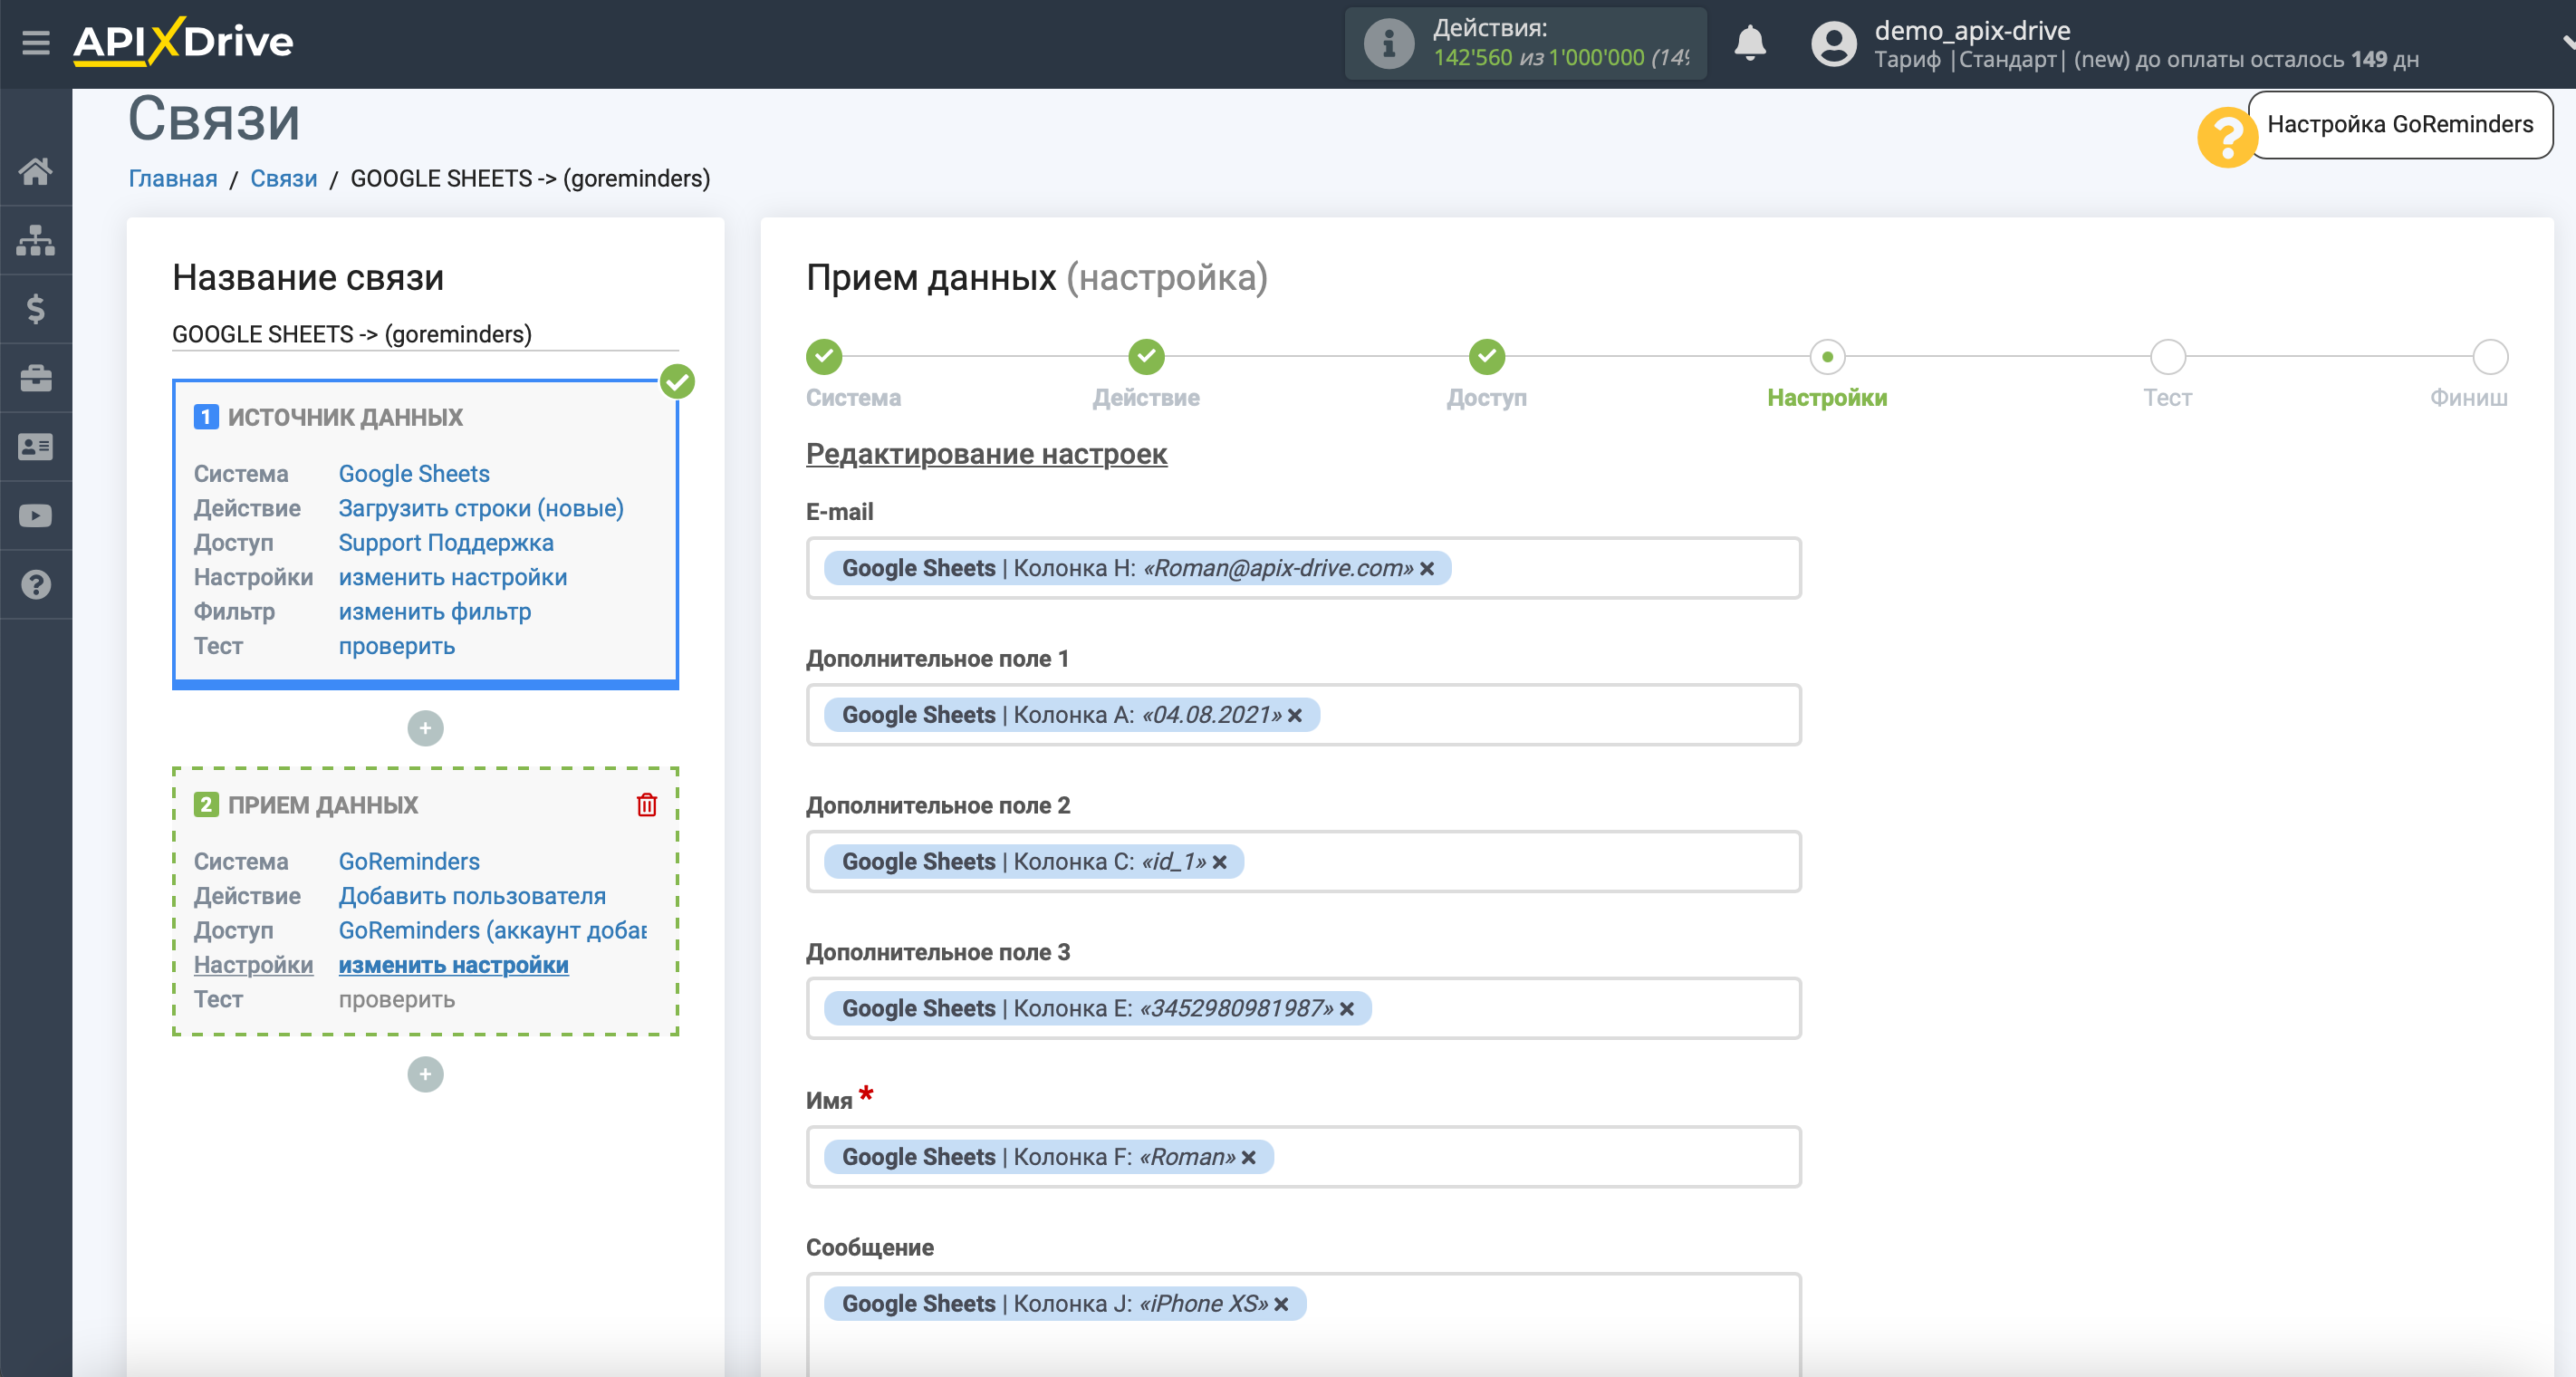
Task: Click GoReminders account access link
Action: 493,930
